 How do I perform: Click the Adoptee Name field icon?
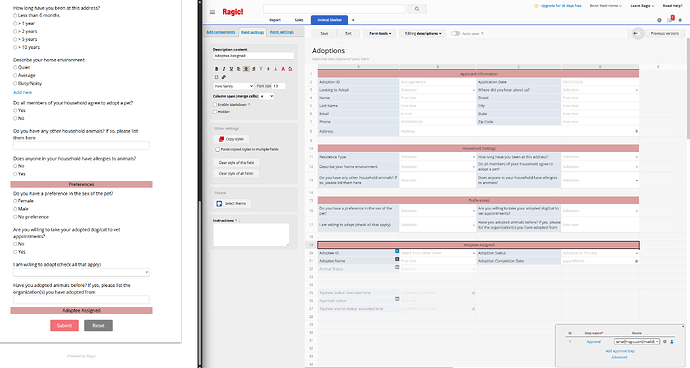pyautogui.click(x=397, y=259)
